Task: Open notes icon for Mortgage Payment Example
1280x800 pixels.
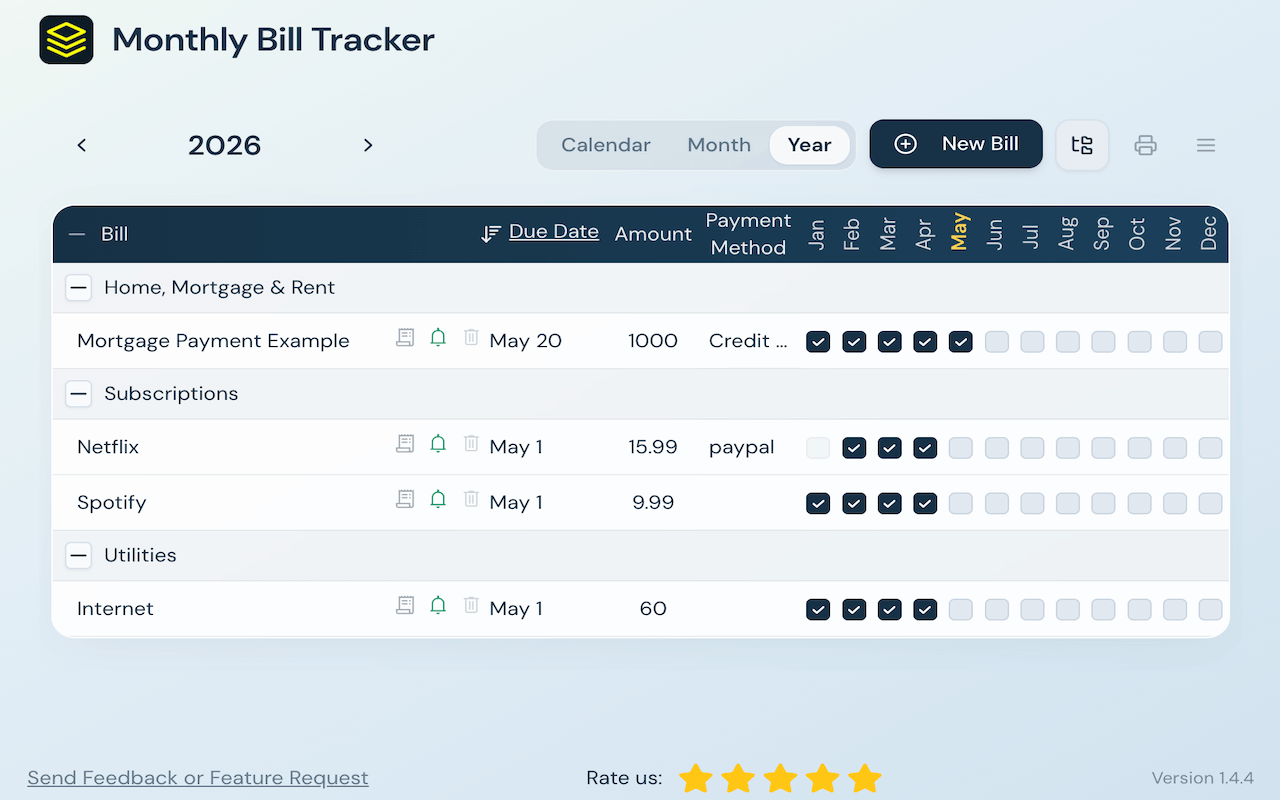Action: click(405, 338)
